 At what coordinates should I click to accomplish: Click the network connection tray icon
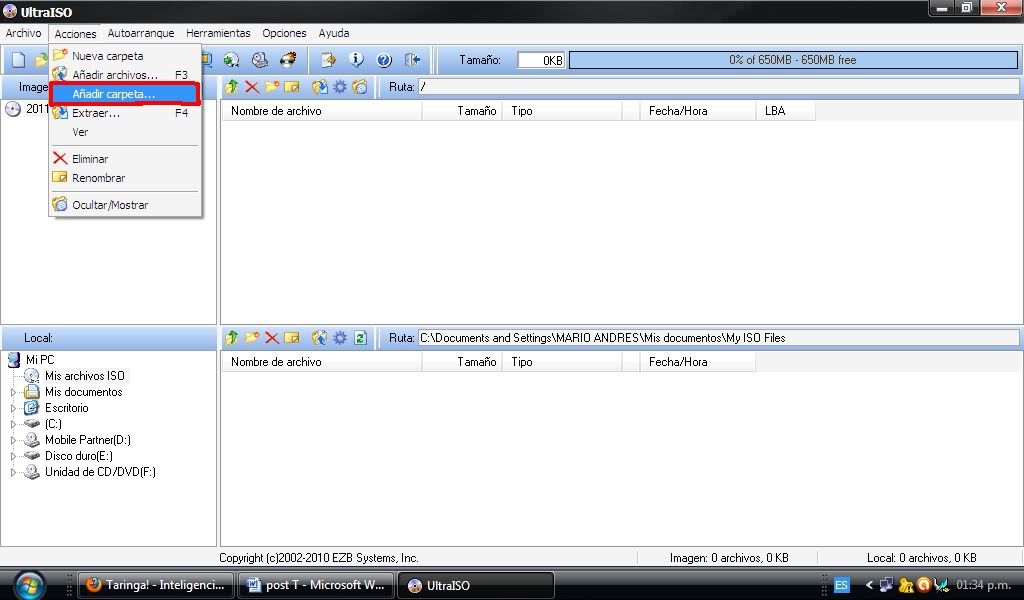pyautogui.click(x=886, y=585)
